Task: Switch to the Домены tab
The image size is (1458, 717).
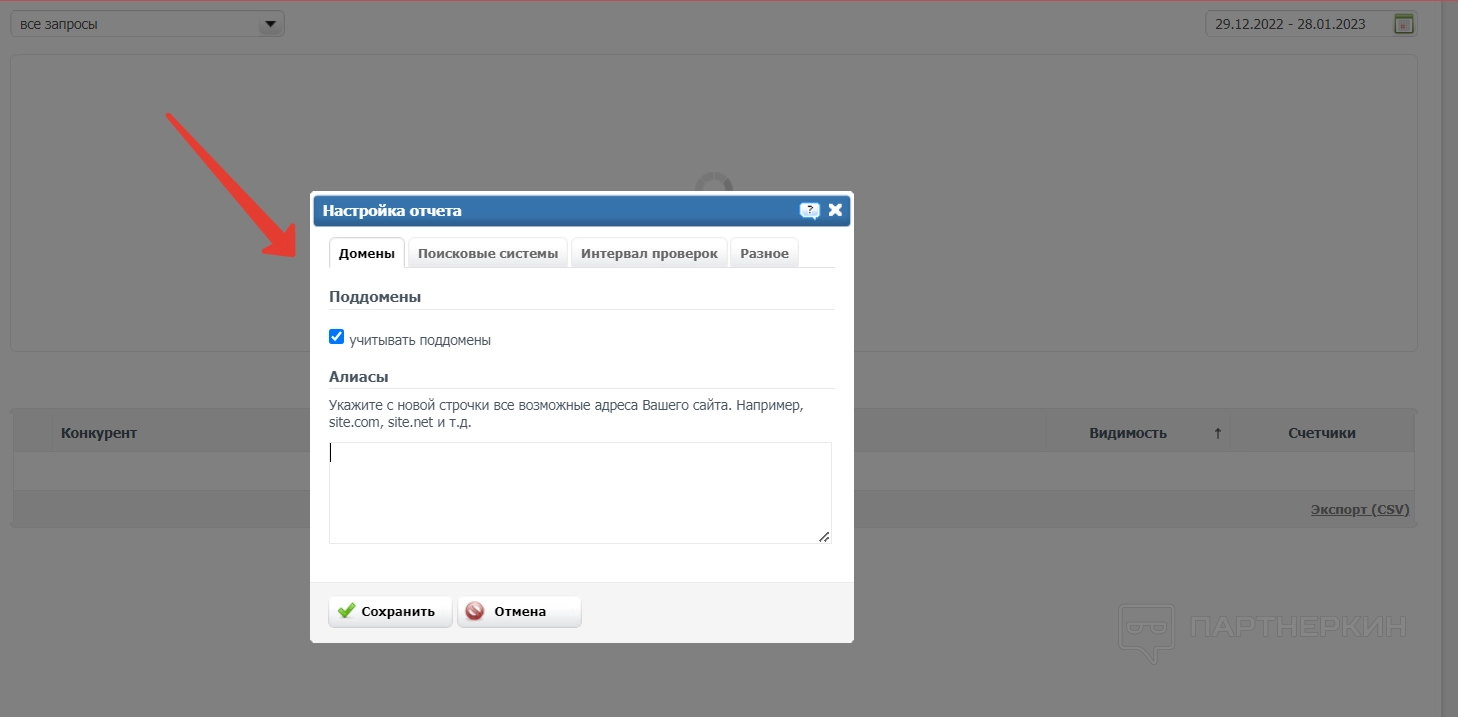Action: point(367,253)
